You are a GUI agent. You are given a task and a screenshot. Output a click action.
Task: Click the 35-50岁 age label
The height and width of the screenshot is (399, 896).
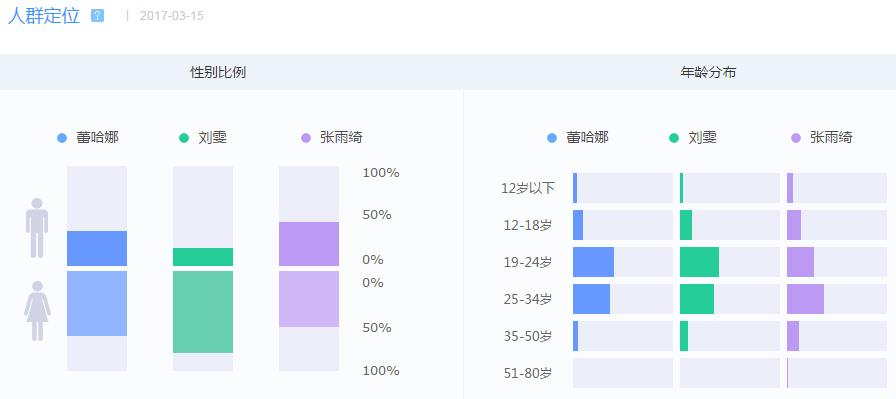tap(528, 337)
